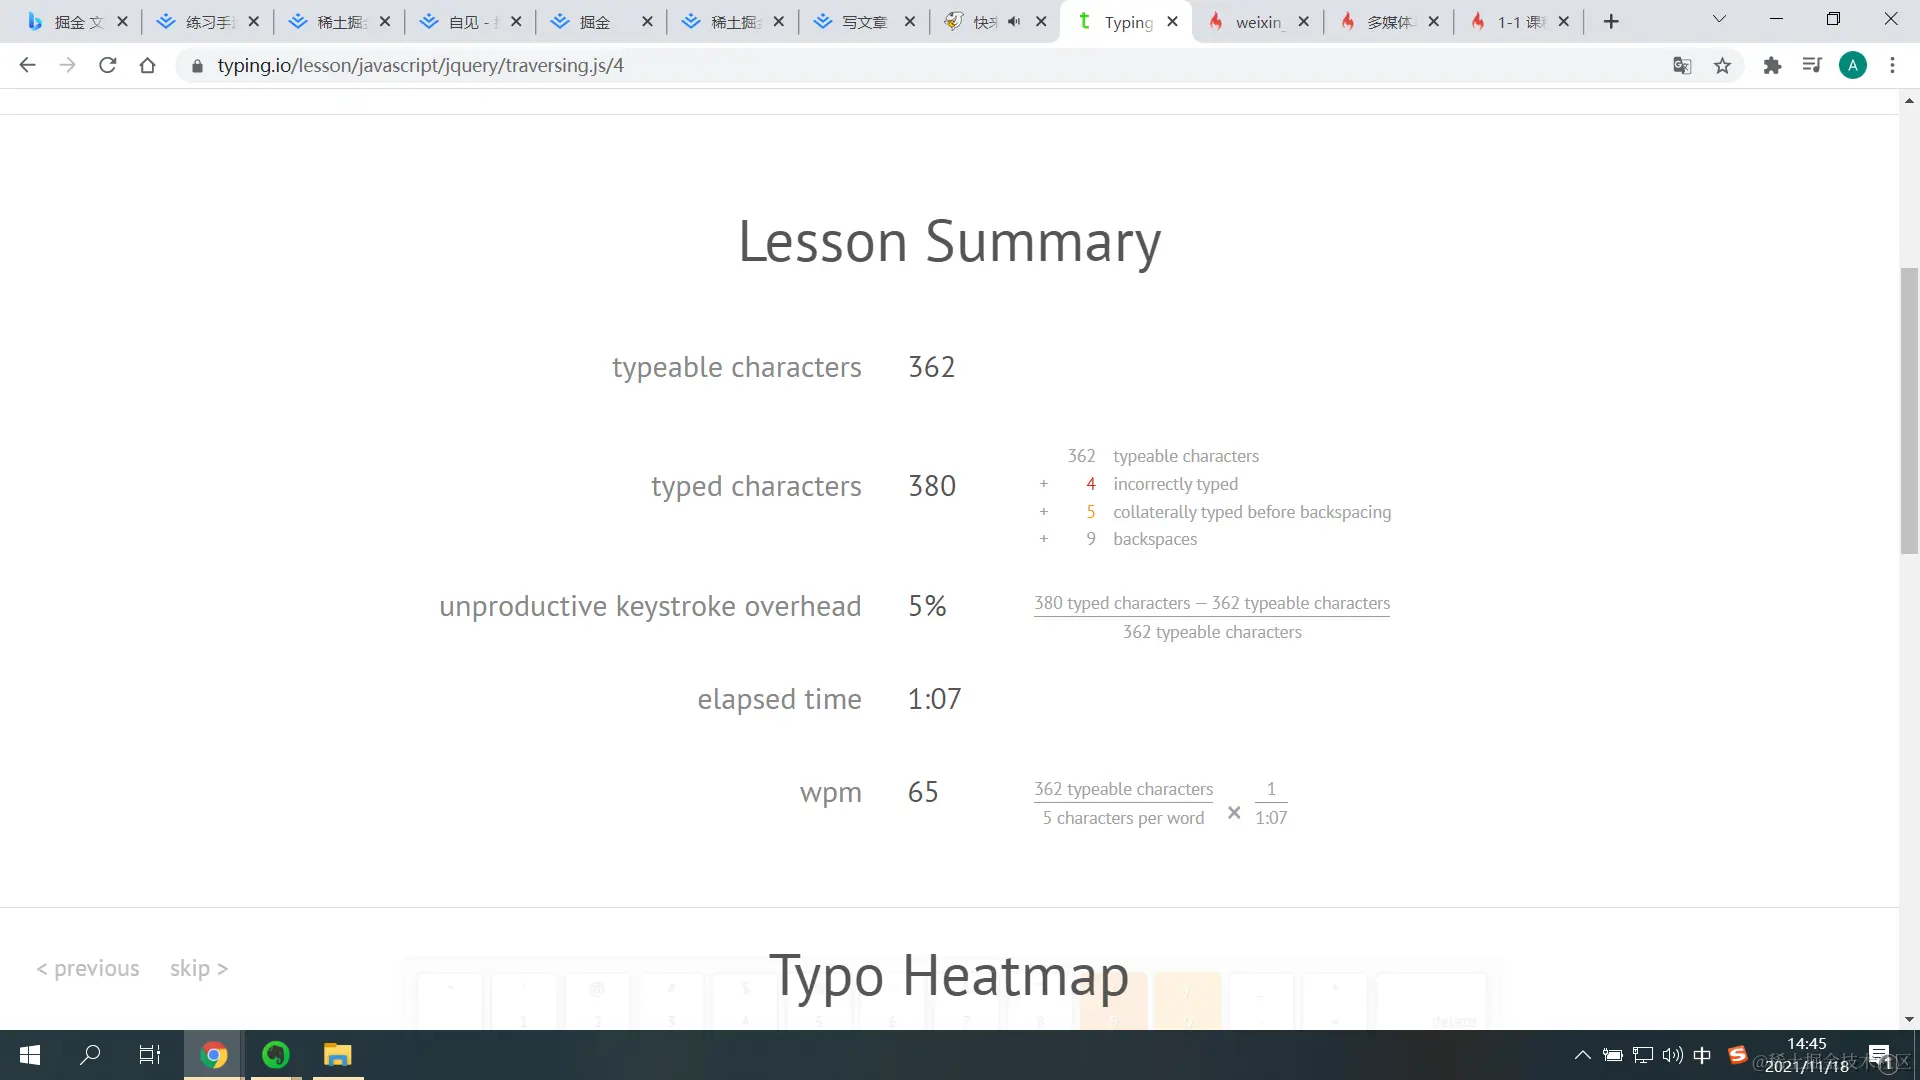Screen dimensions: 1920x1080
Task: Open a new browser tab
Action: click(x=1611, y=21)
